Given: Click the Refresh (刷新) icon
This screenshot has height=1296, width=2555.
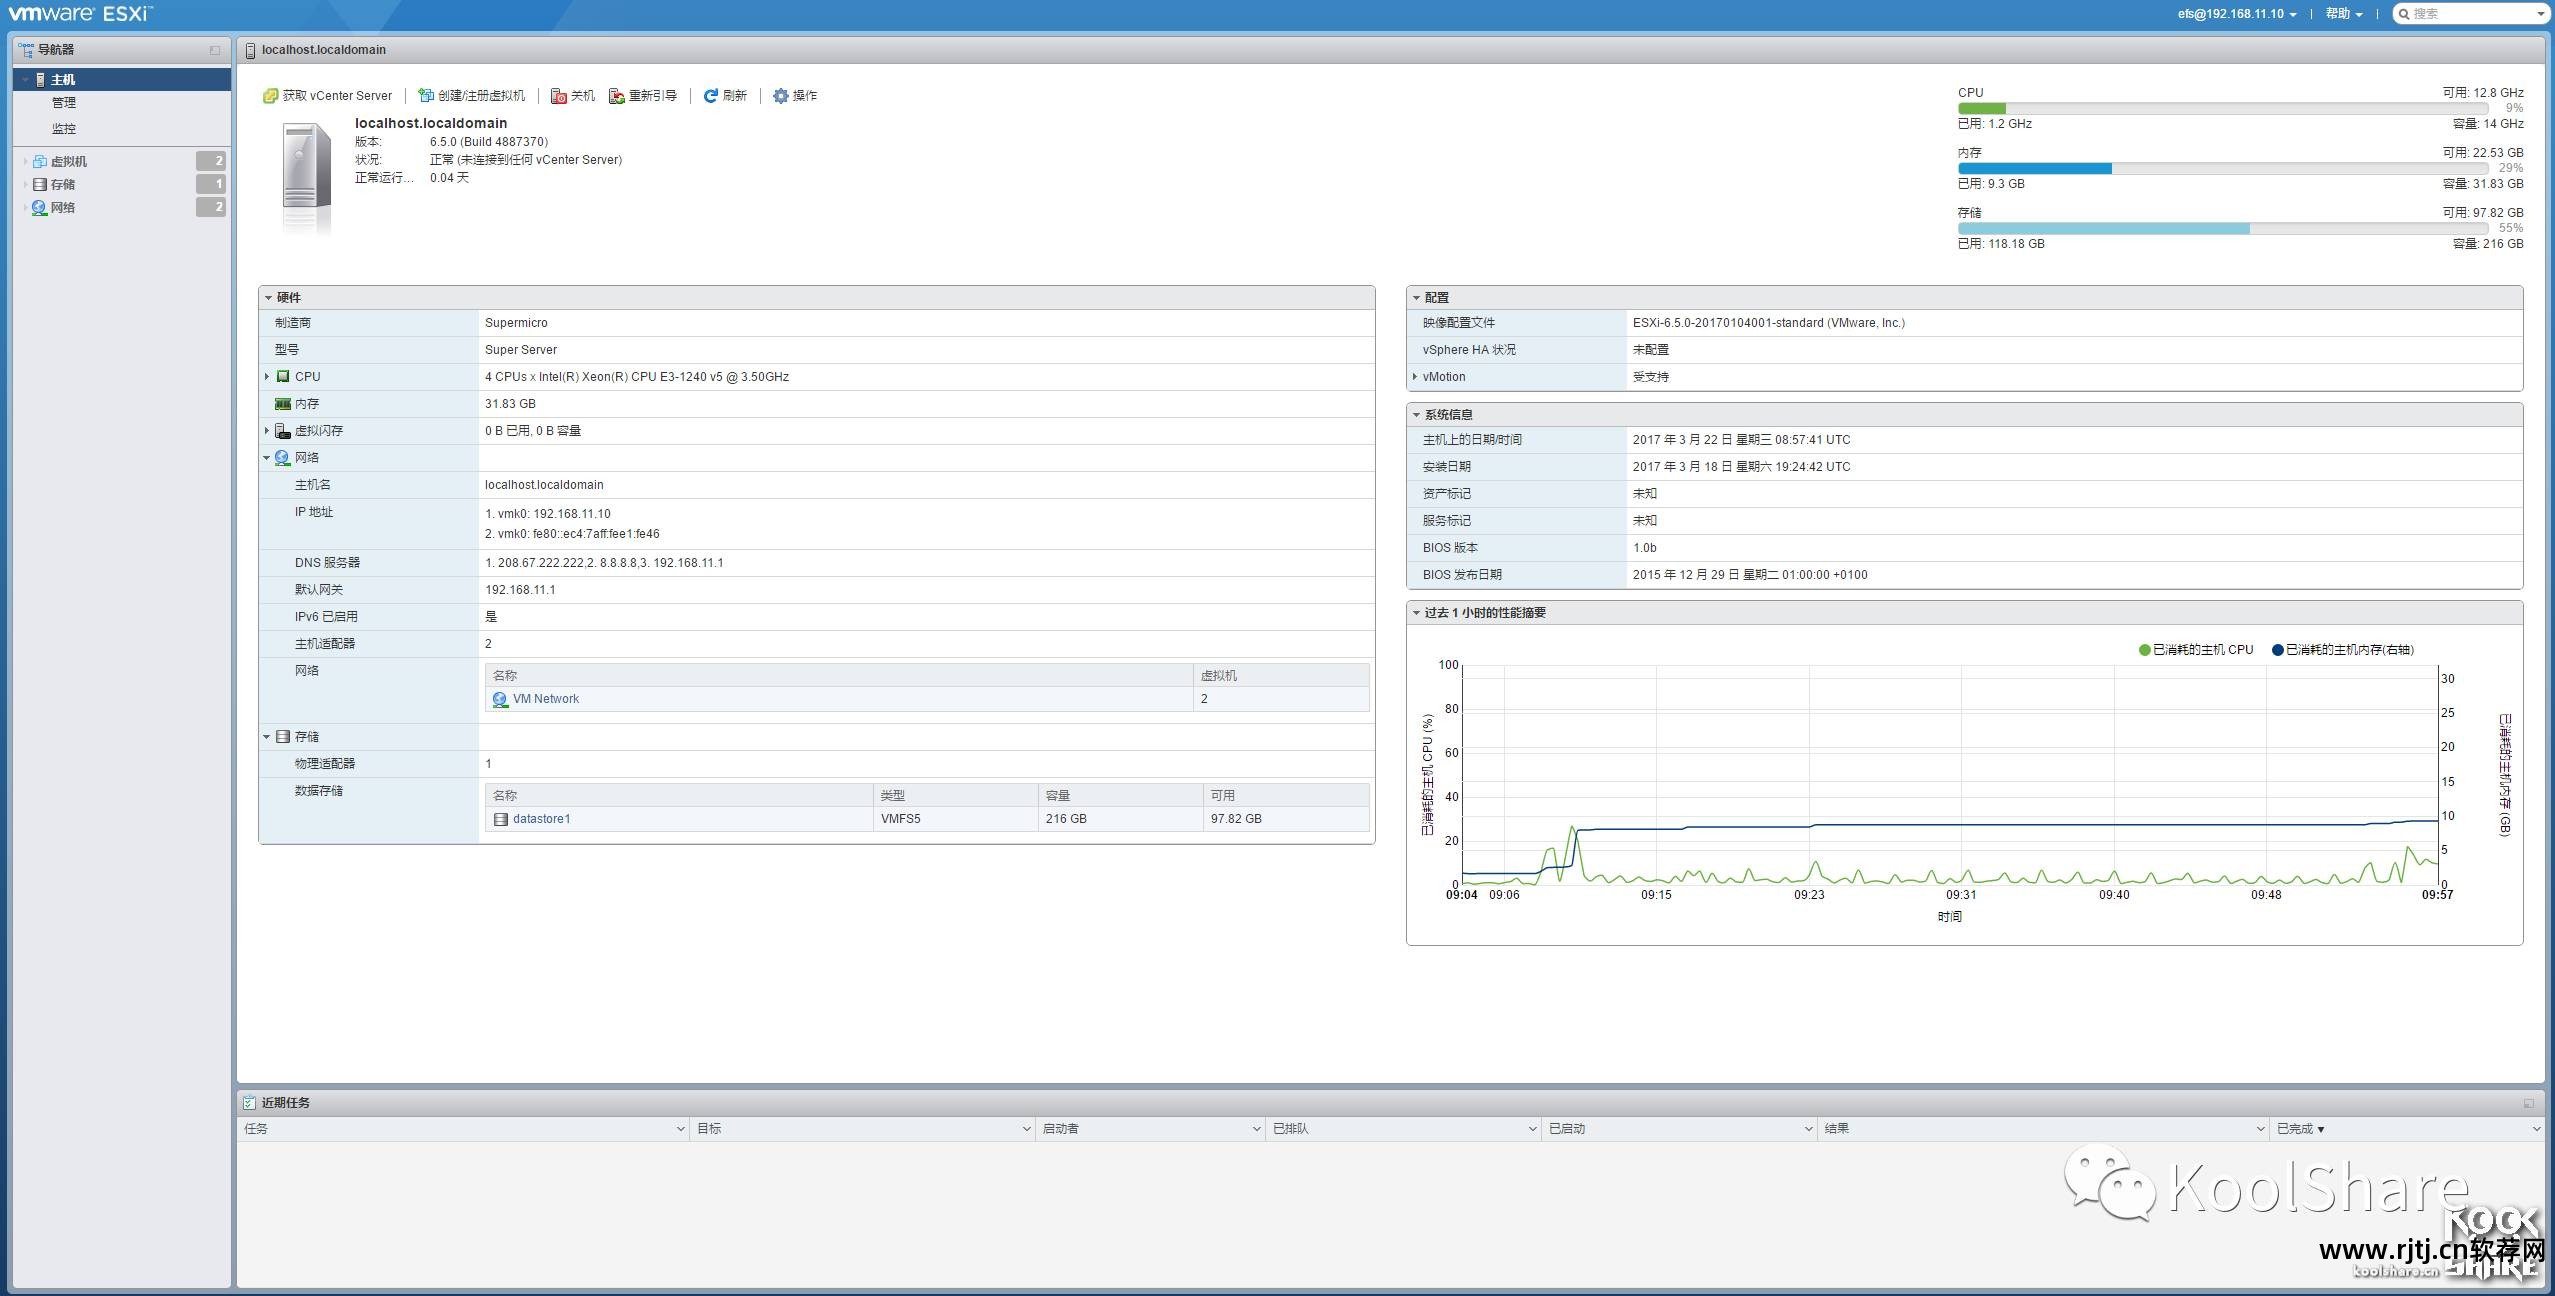Looking at the screenshot, I should tap(711, 96).
